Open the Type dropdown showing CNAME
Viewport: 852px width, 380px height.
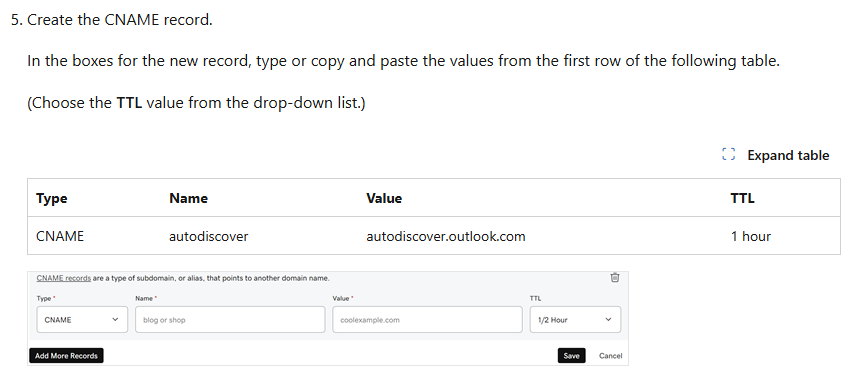point(82,320)
